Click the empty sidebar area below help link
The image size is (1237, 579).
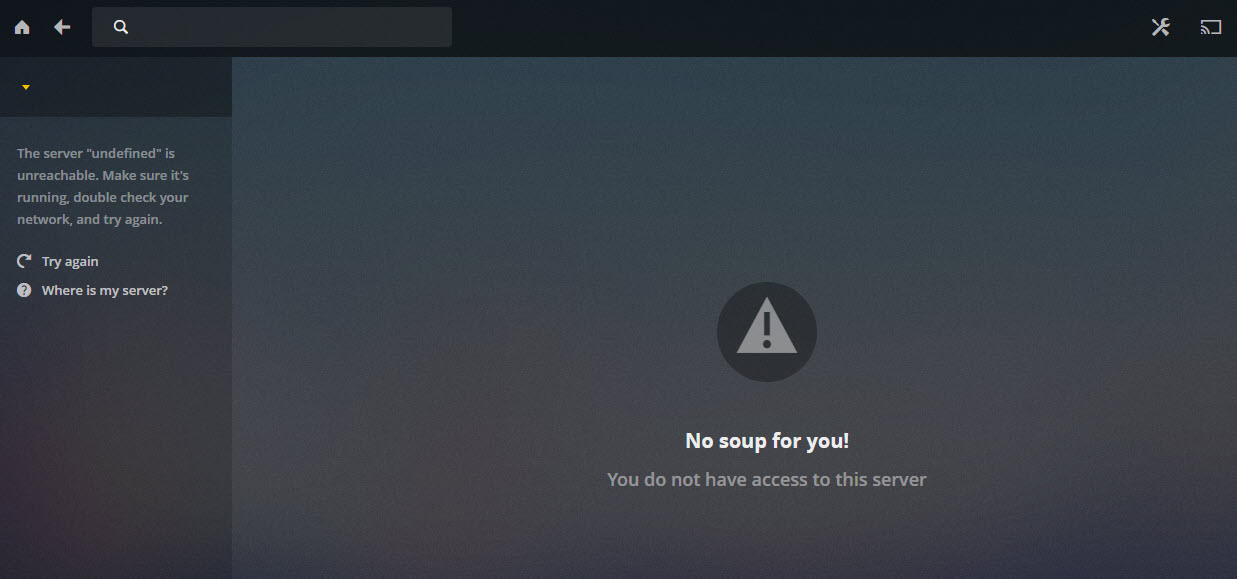coord(116,440)
